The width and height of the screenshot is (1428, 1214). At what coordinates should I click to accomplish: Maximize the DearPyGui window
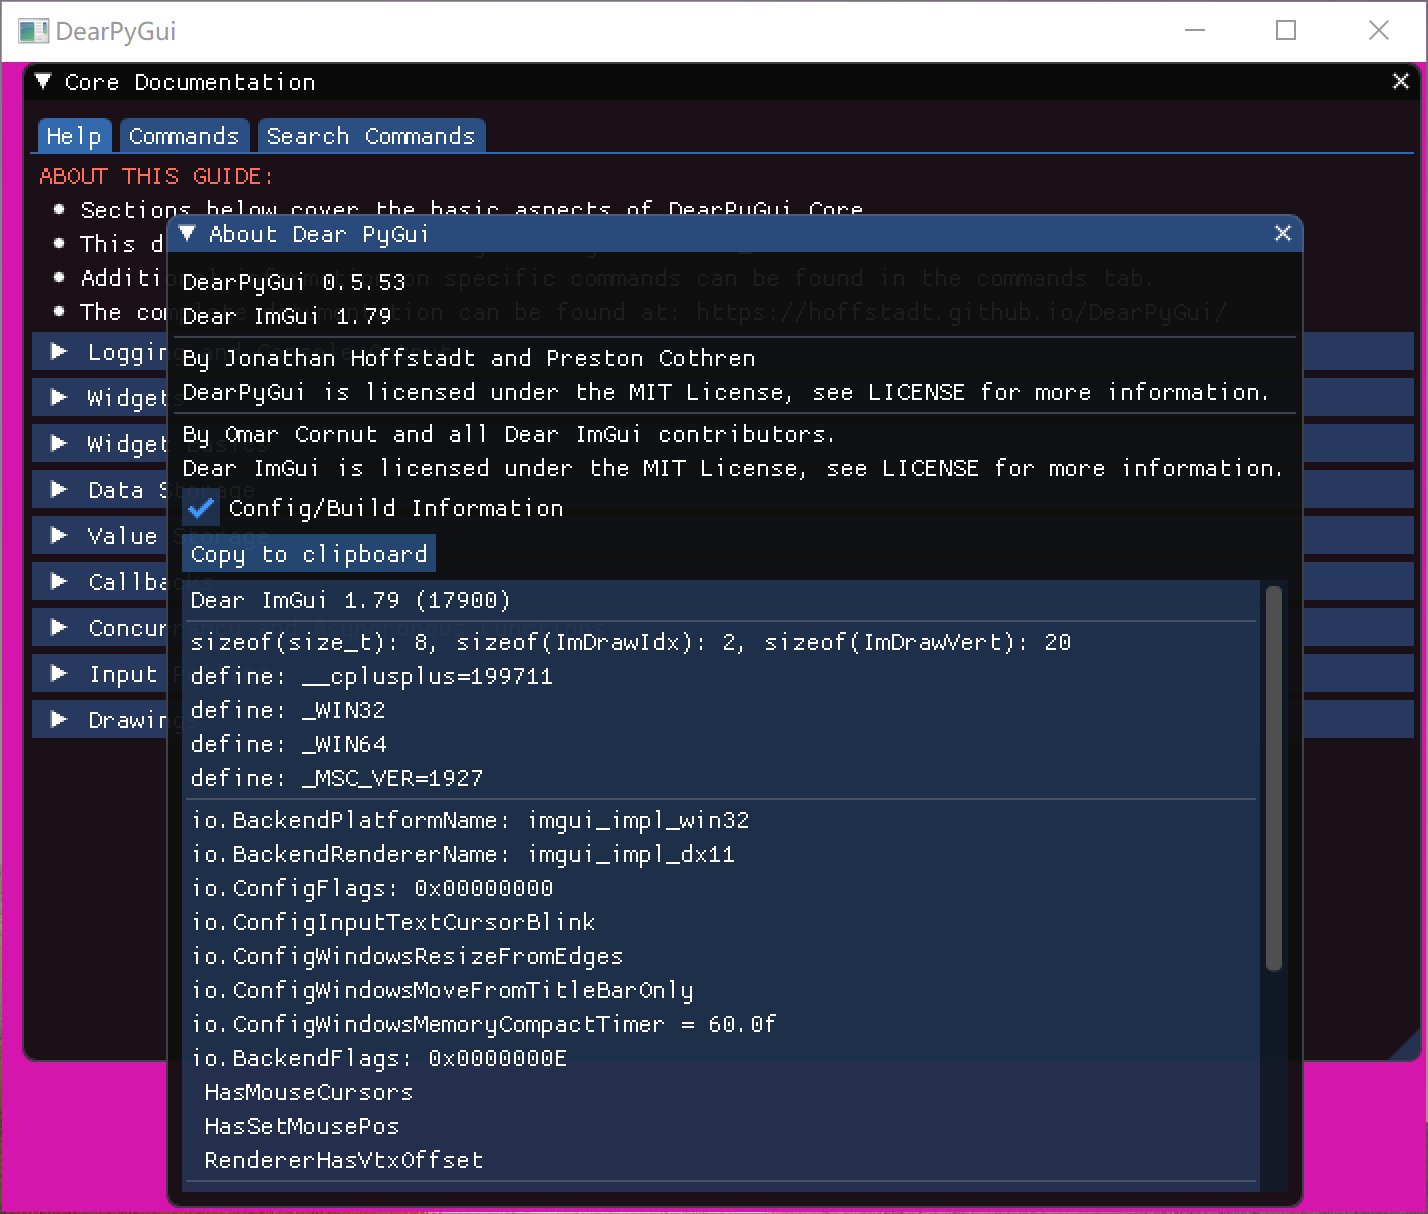(x=1286, y=31)
